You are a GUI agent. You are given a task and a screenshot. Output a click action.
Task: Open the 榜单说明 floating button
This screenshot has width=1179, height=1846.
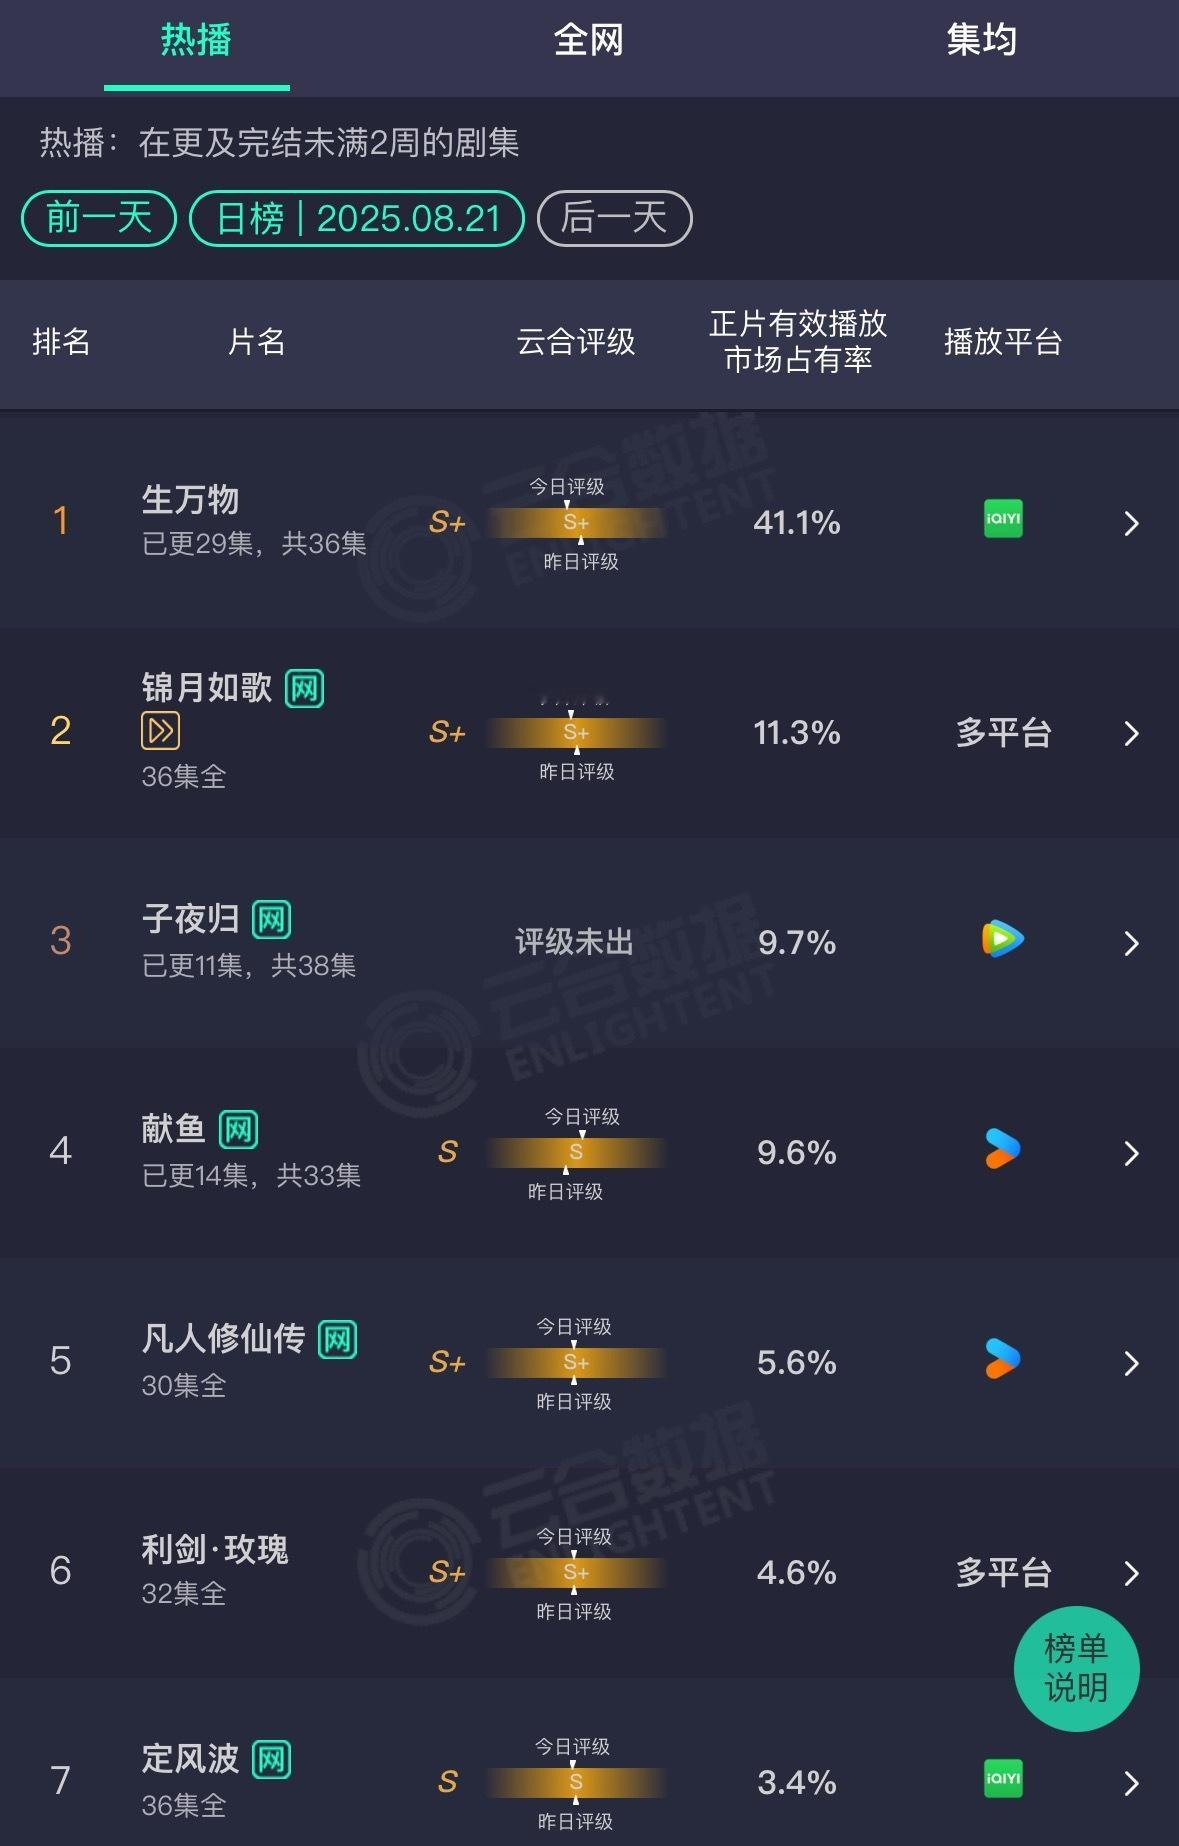[1076, 1668]
